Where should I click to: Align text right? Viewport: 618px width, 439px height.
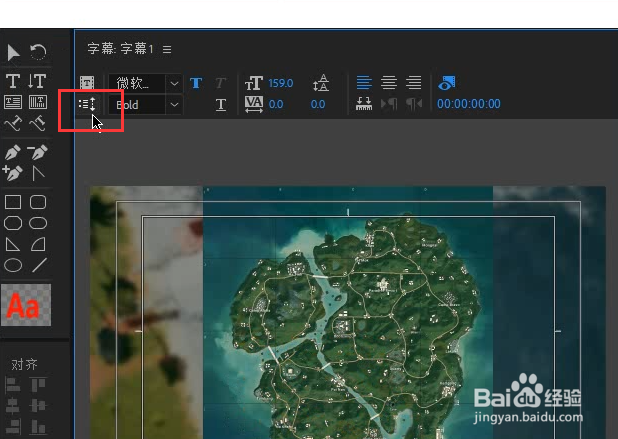click(x=414, y=83)
